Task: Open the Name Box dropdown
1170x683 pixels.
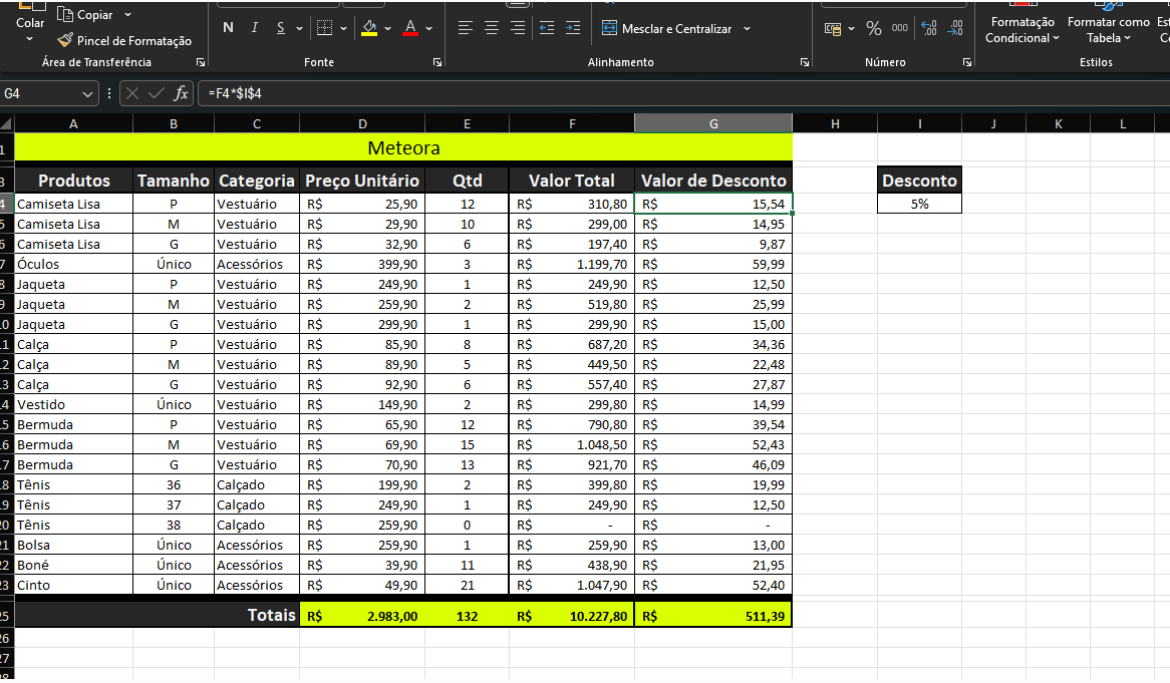Action: [x=86, y=93]
